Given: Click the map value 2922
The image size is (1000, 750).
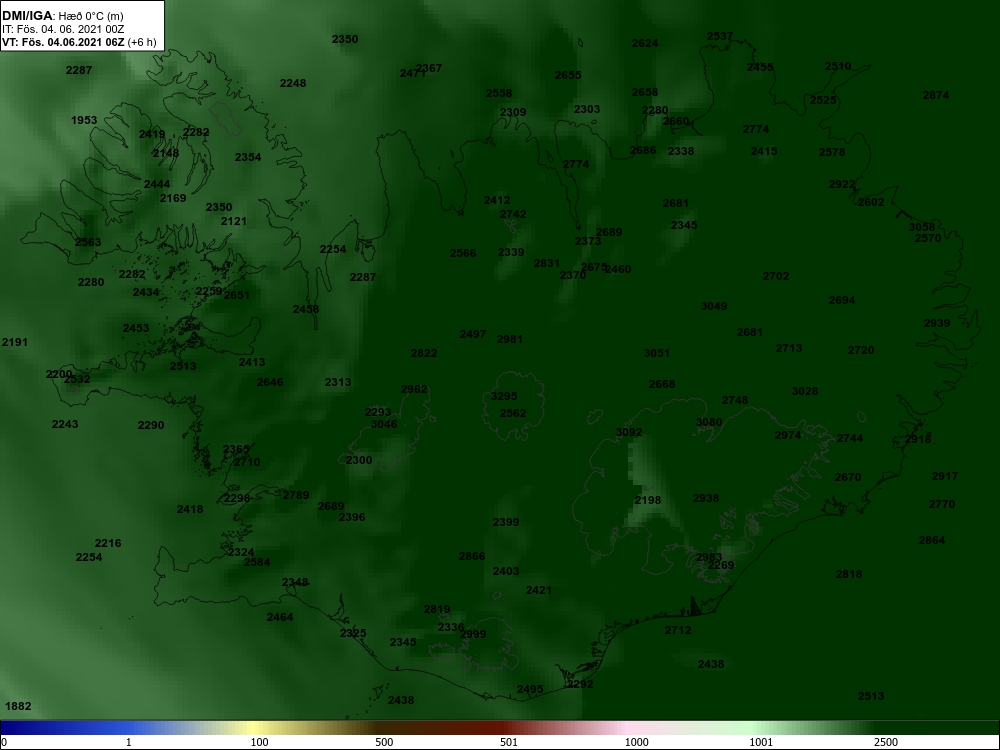Looking at the screenshot, I should pos(842,184).
